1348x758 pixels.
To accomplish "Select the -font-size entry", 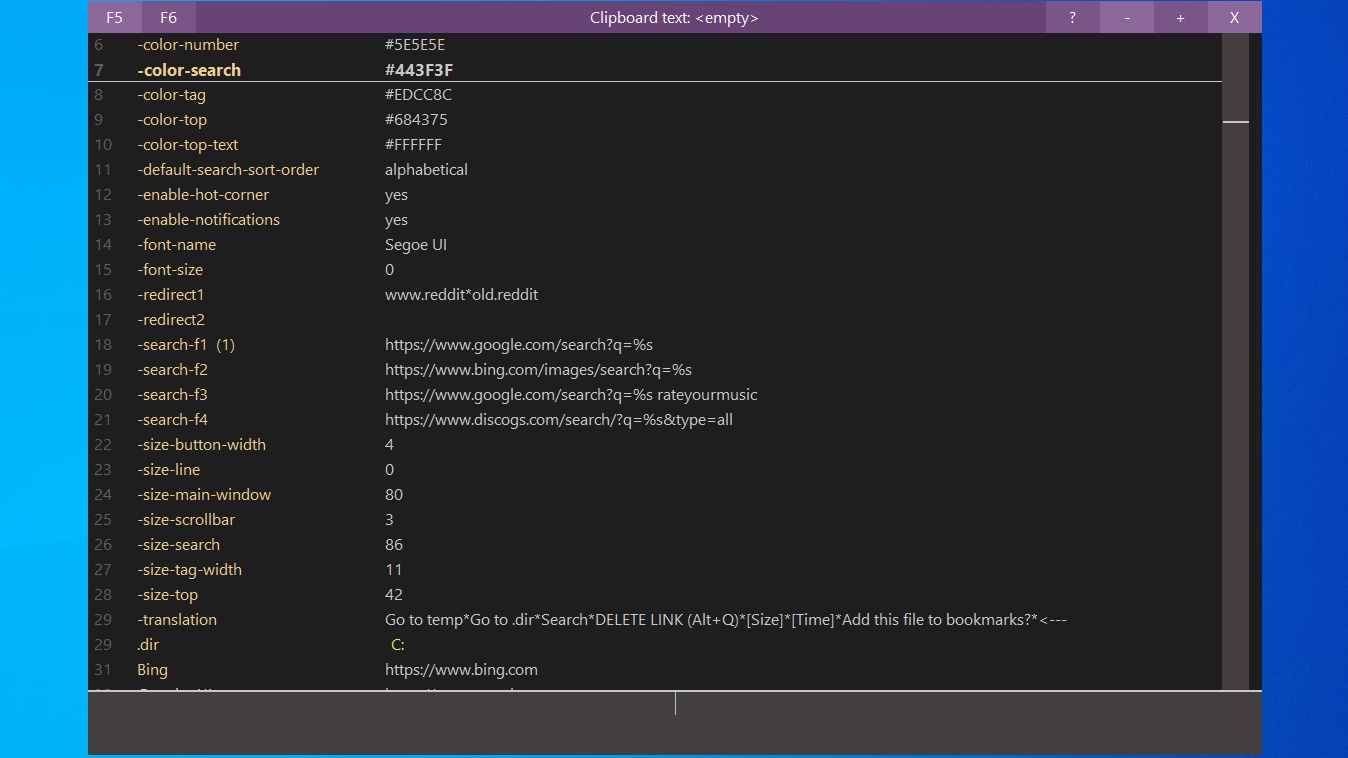I will 170,270.
